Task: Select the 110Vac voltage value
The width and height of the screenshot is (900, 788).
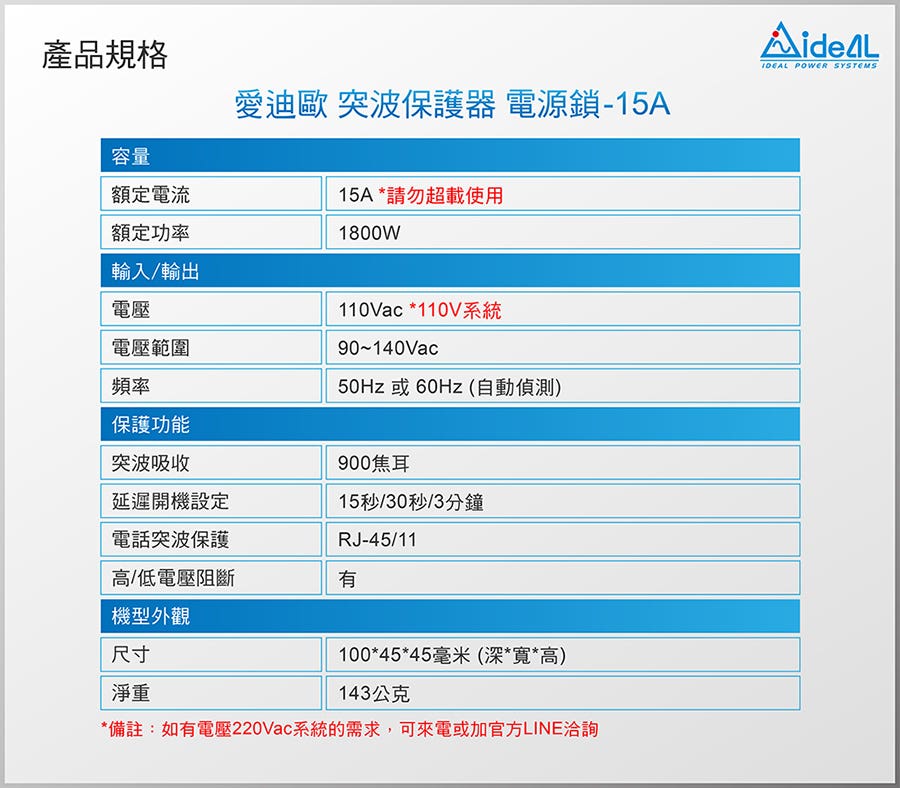Action: (370, 310)
